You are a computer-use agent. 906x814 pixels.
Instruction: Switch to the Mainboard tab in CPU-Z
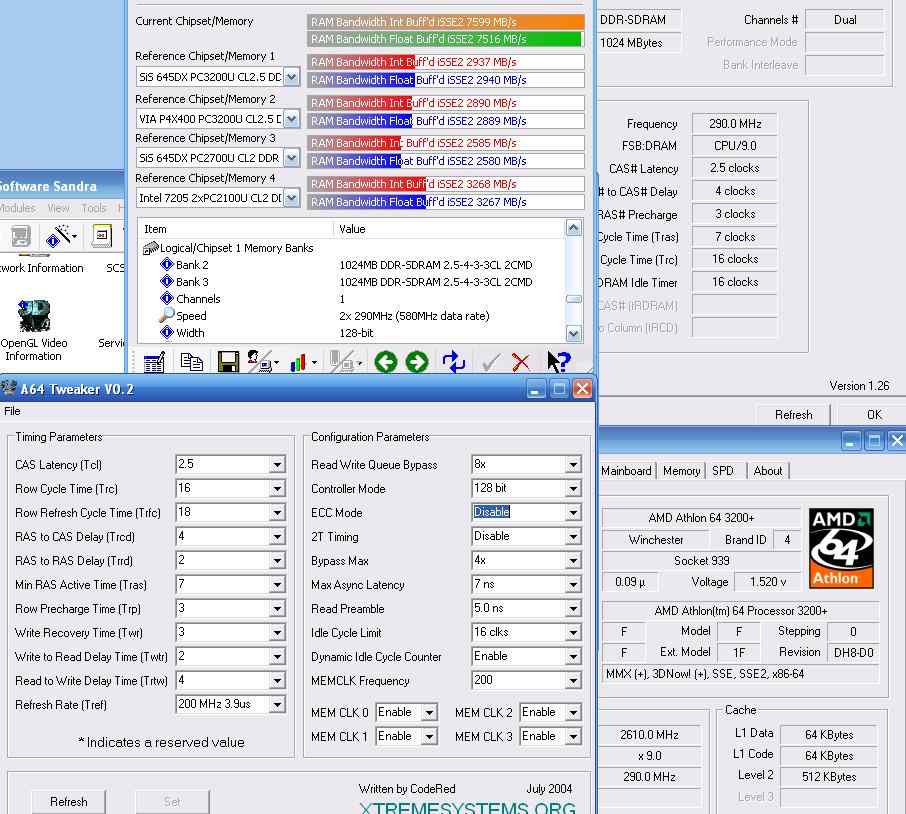pos(626,471)
